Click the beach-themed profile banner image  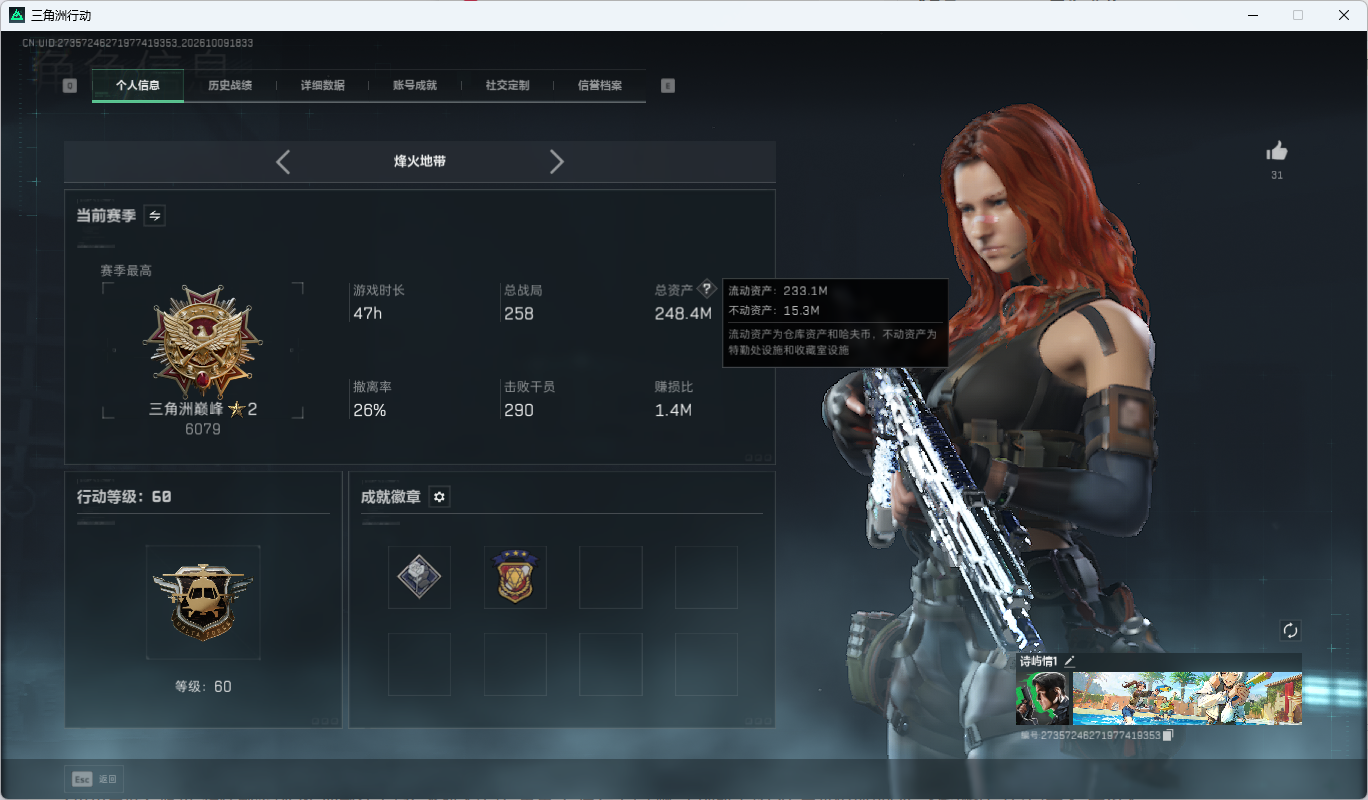pyautogui.click(x=1187, y=698)
